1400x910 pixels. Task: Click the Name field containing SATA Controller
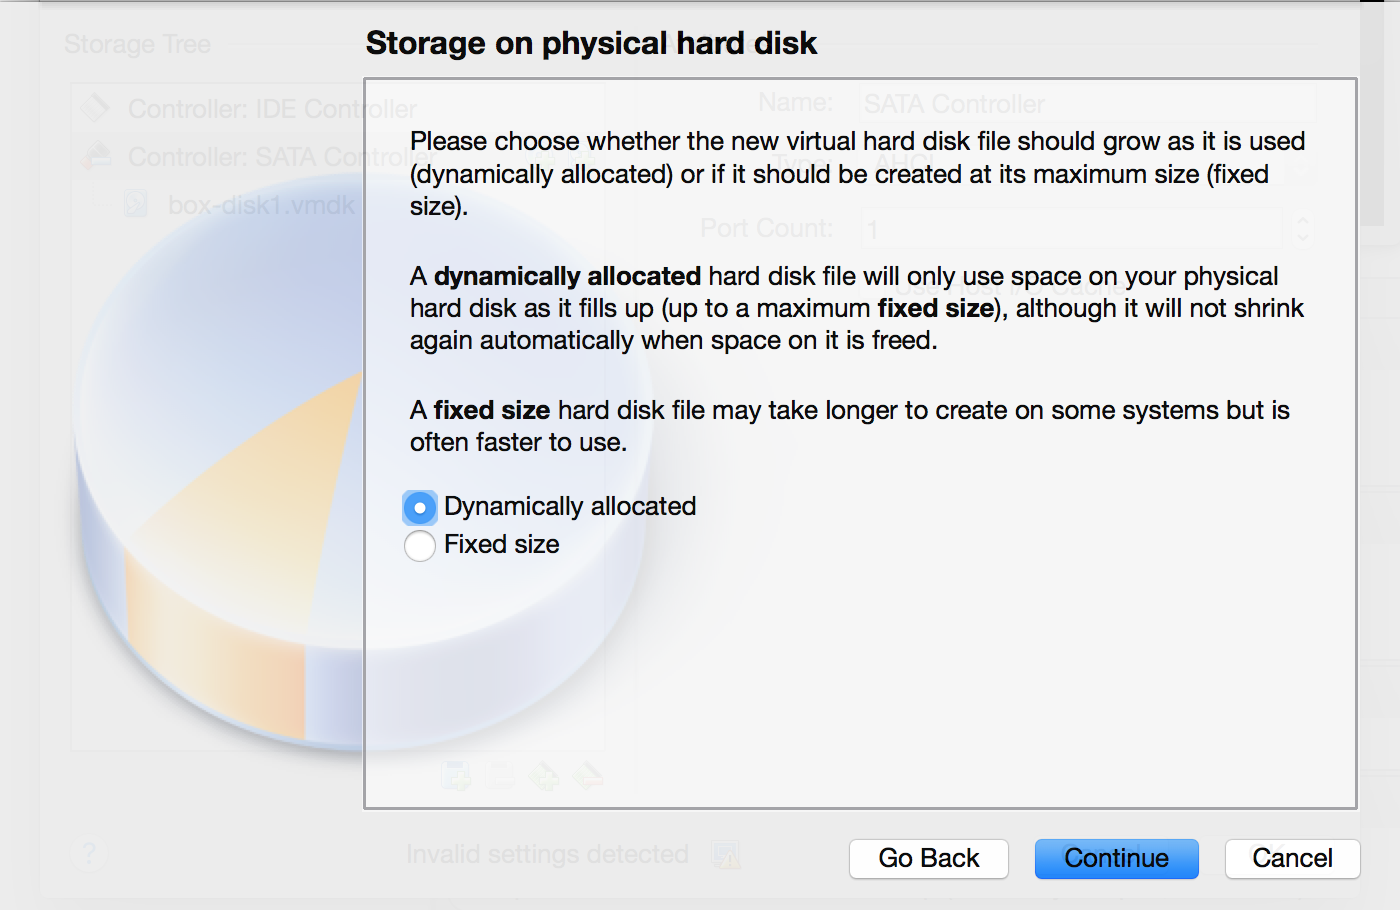coord(1085,104)
